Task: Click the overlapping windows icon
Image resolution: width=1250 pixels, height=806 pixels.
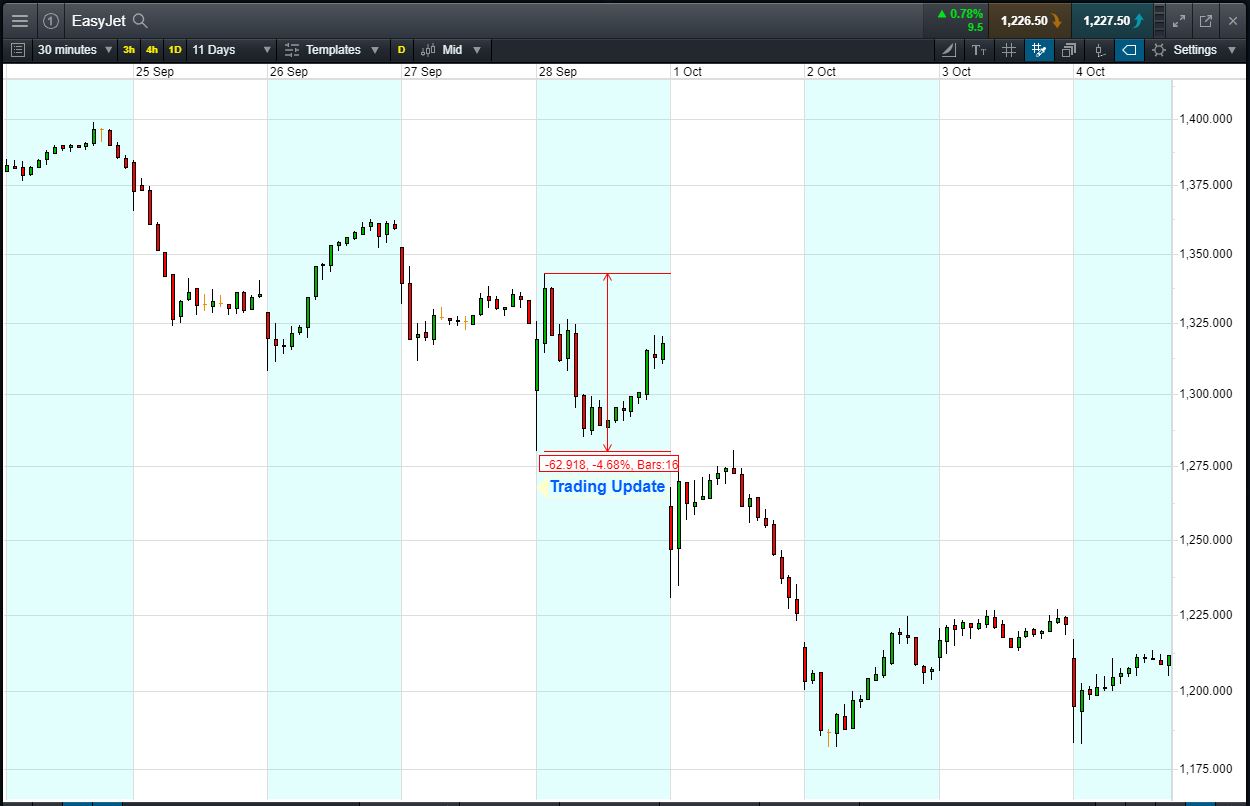Action: click(1069, 49)
